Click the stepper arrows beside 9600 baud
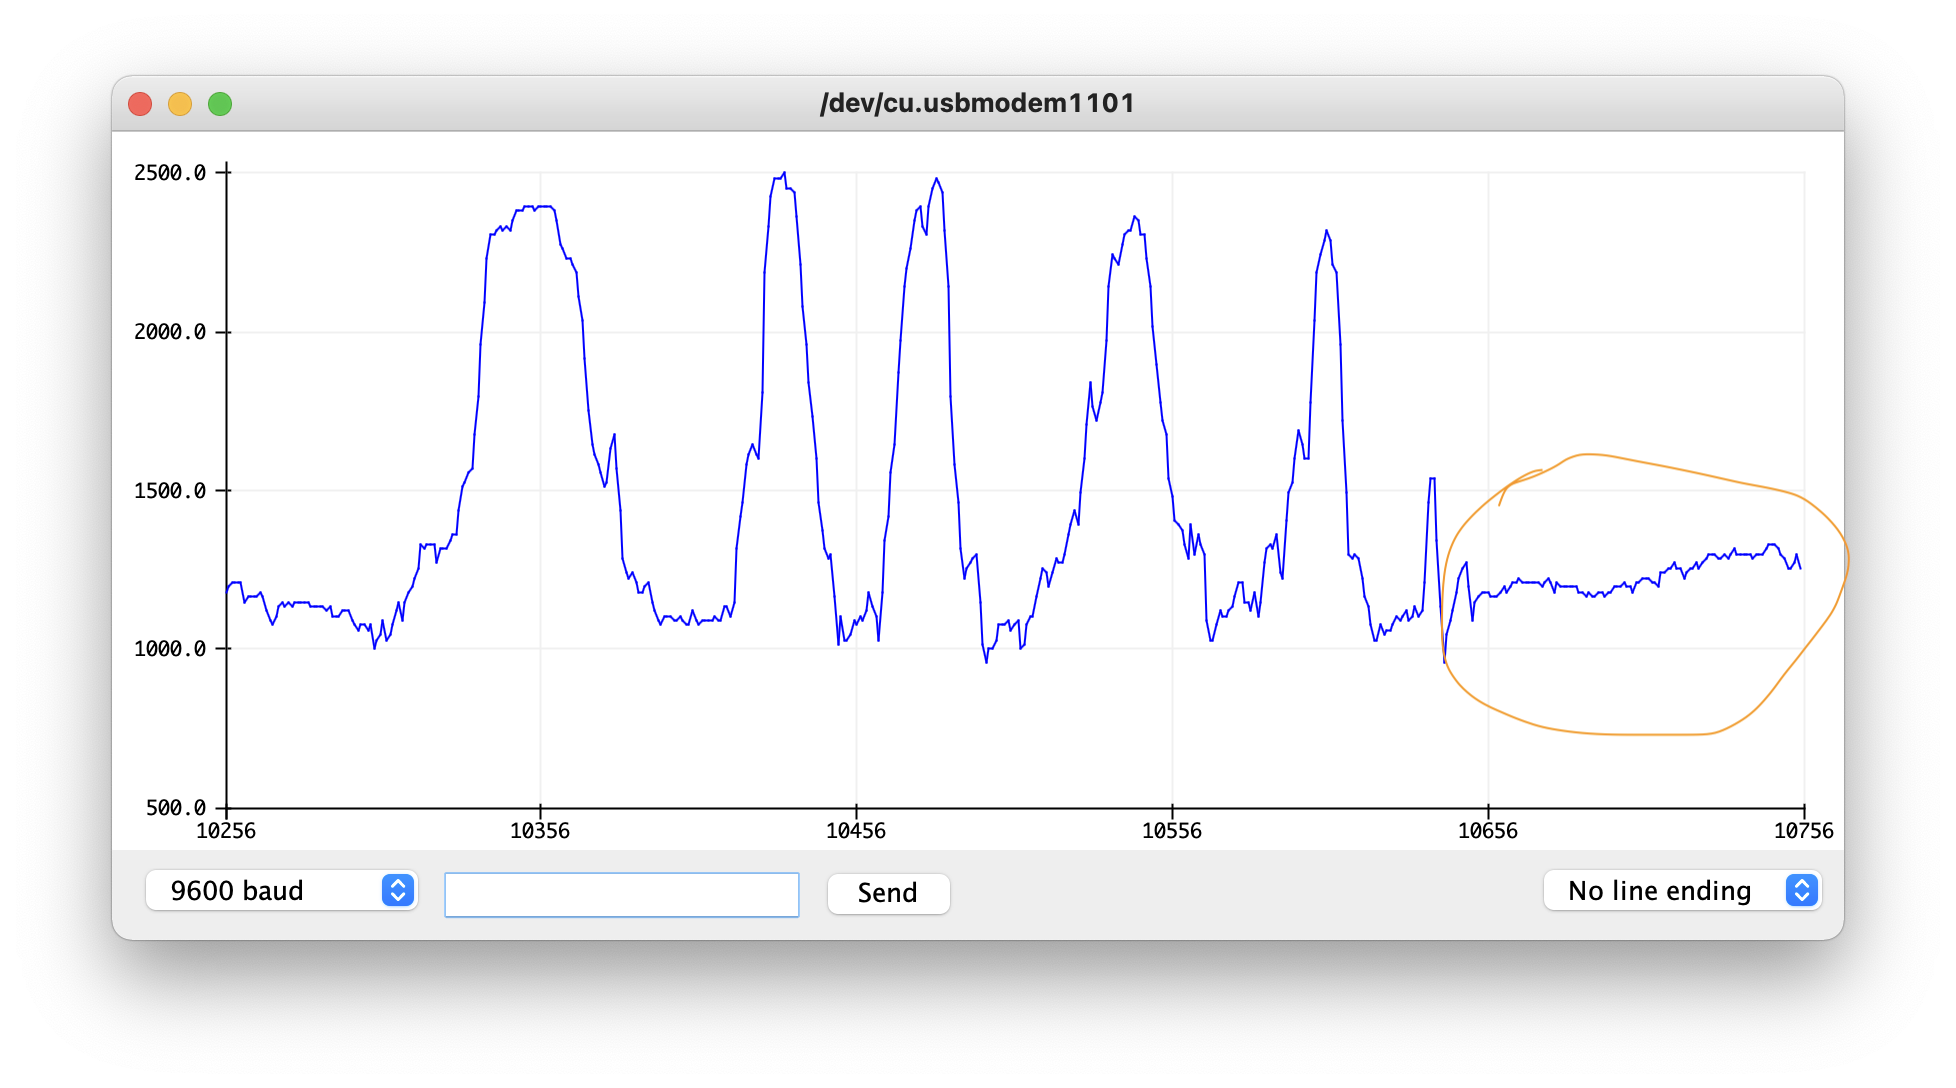This screenshot has height=1088, width=1956. (x=398, y=891)
